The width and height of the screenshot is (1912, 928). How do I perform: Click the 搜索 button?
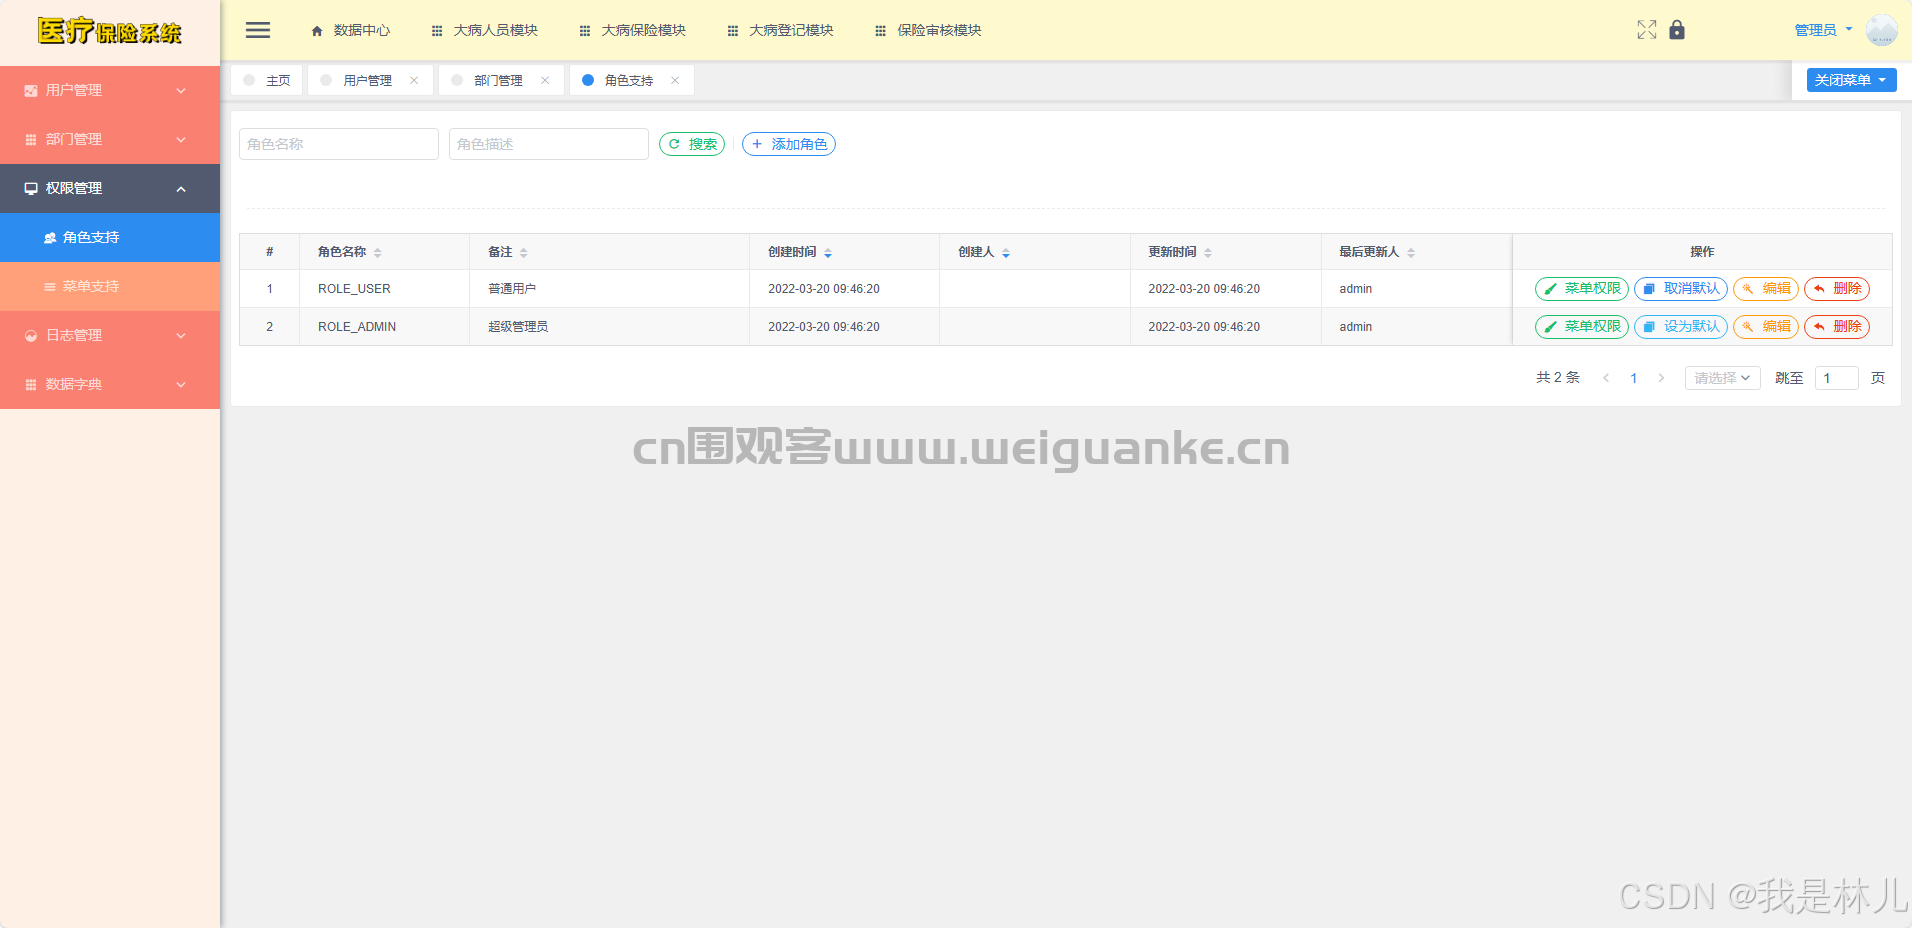click(692, 144)
